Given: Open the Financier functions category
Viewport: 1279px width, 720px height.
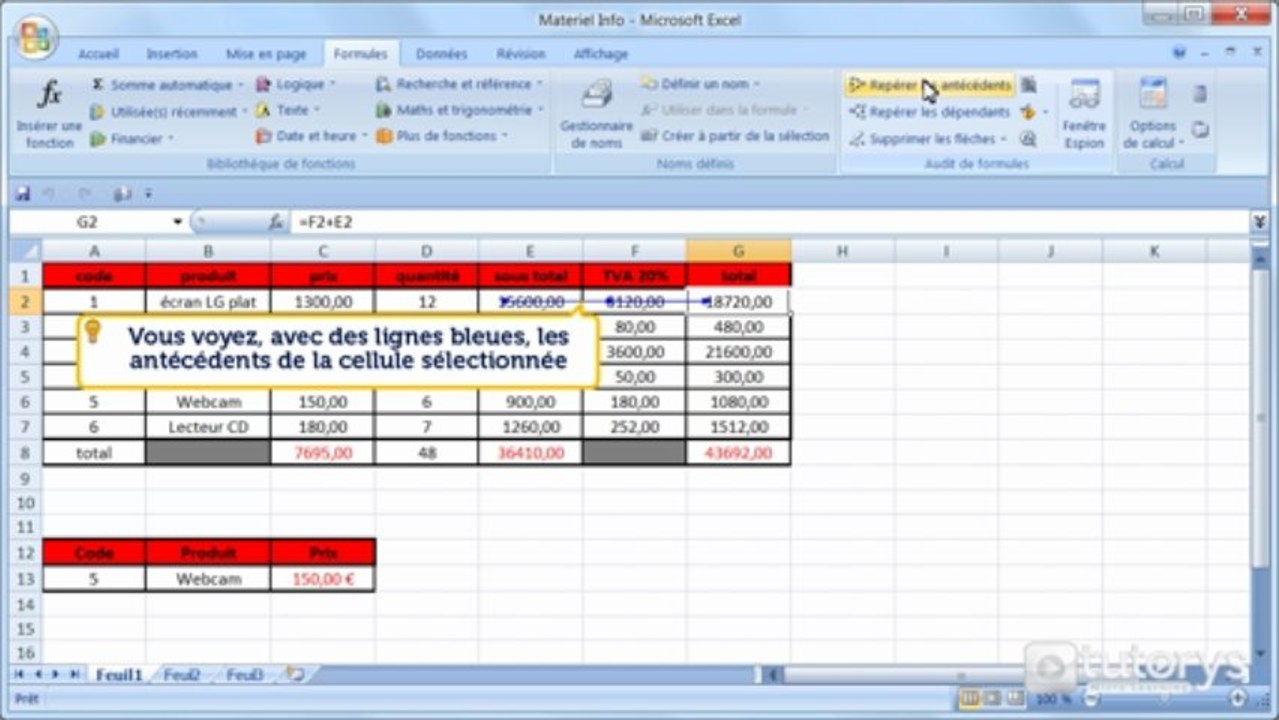Looking at the screenshot, I should (x=132, y=139).
